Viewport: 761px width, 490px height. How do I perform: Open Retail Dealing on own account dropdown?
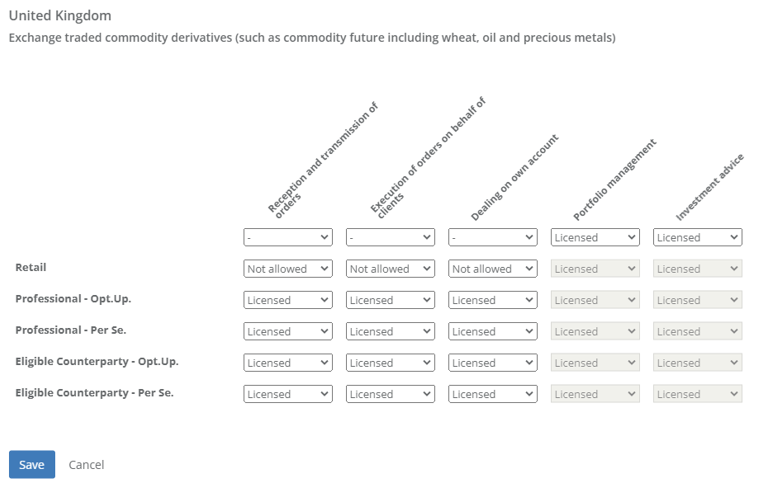[x=492, y=269]
